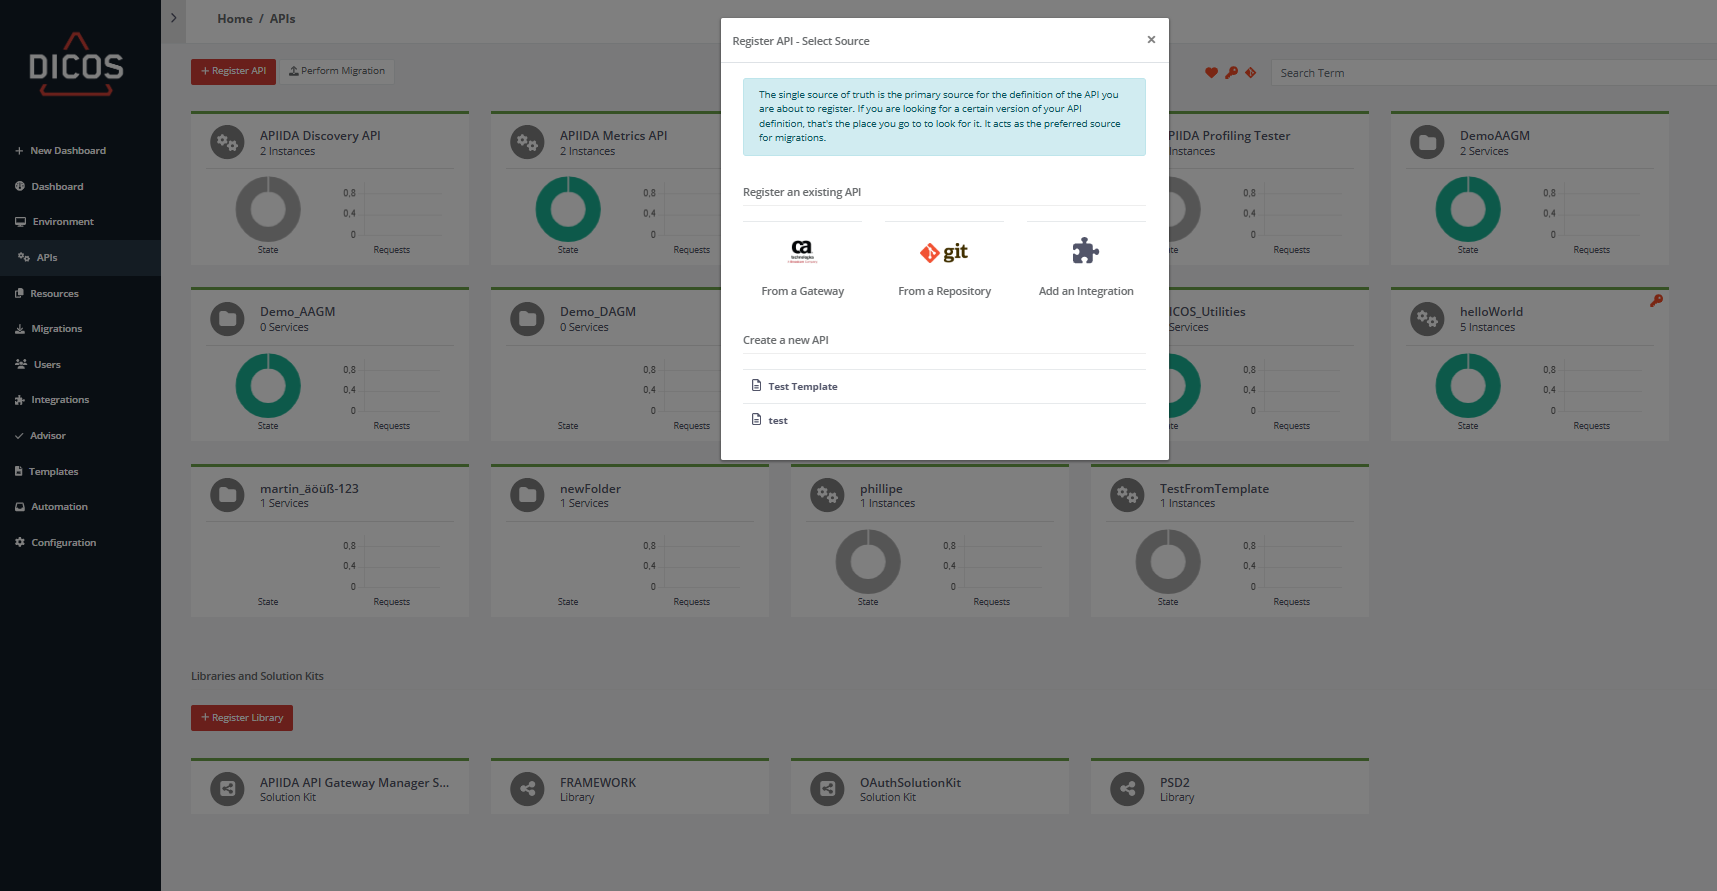Close the Register API dialog
The image size is (1717, 891).
pos(1151,40)
